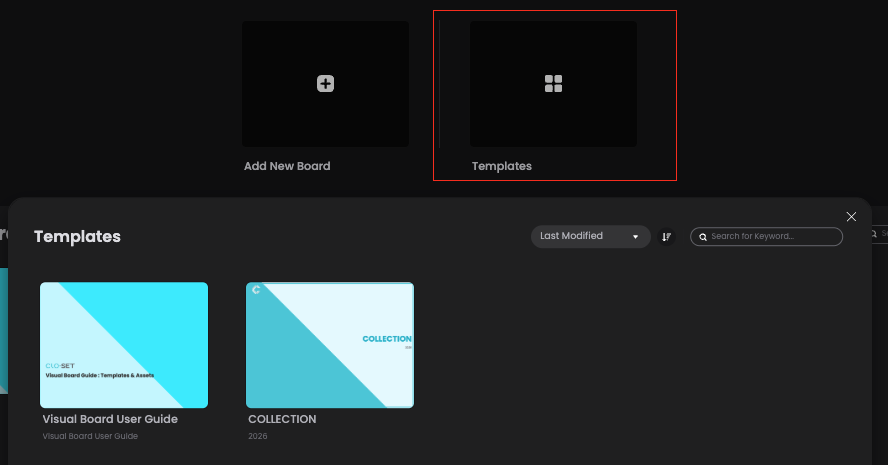Click the partially hidden thumbnail at left edge

[3, 331]
